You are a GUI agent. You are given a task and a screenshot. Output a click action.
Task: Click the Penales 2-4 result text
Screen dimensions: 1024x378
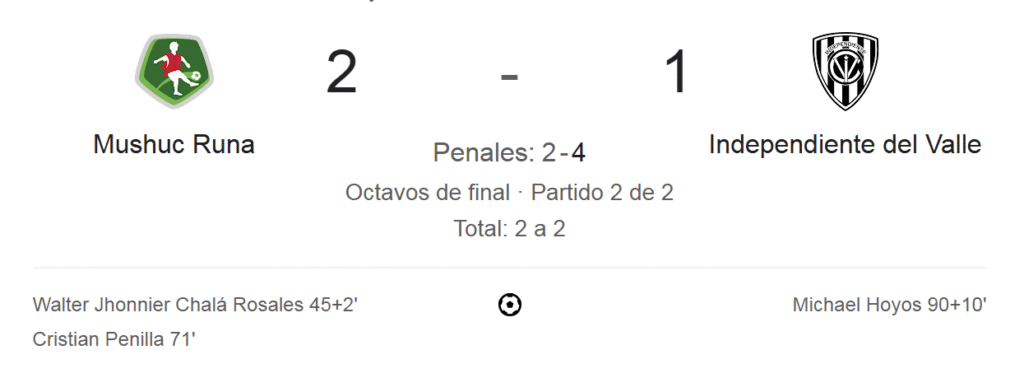[x=509, y=153]
